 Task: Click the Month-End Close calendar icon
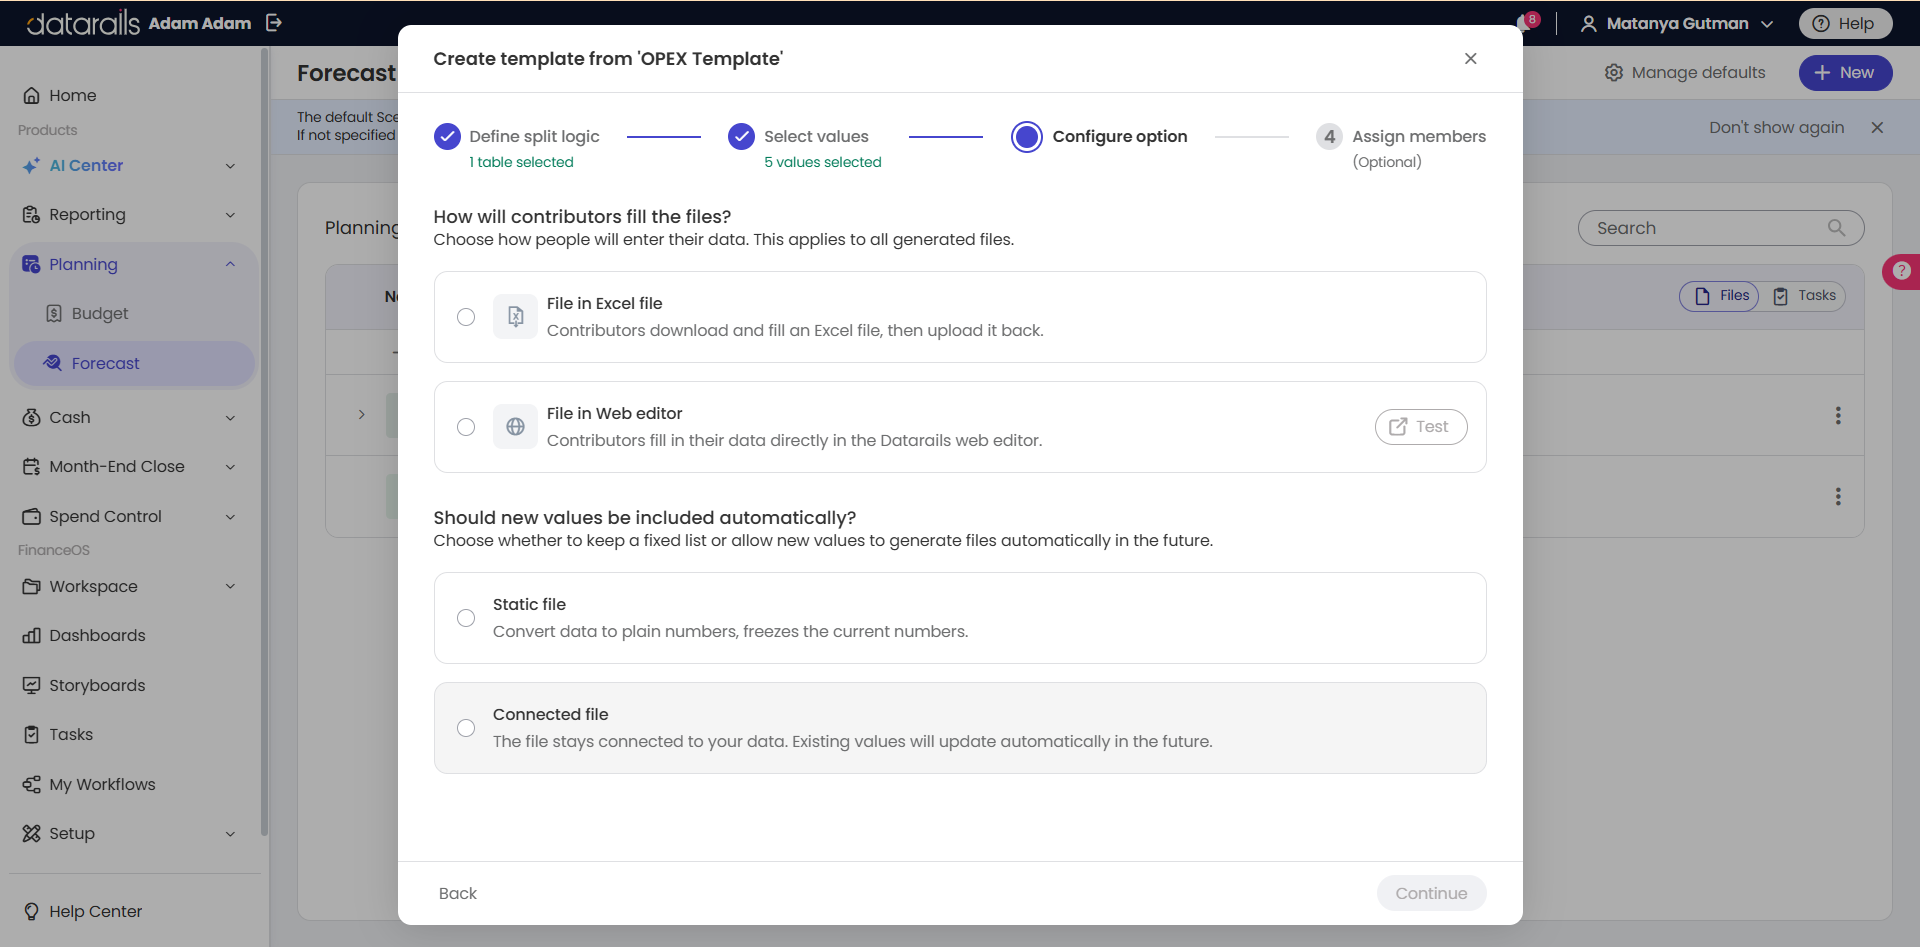click(31, 467)
